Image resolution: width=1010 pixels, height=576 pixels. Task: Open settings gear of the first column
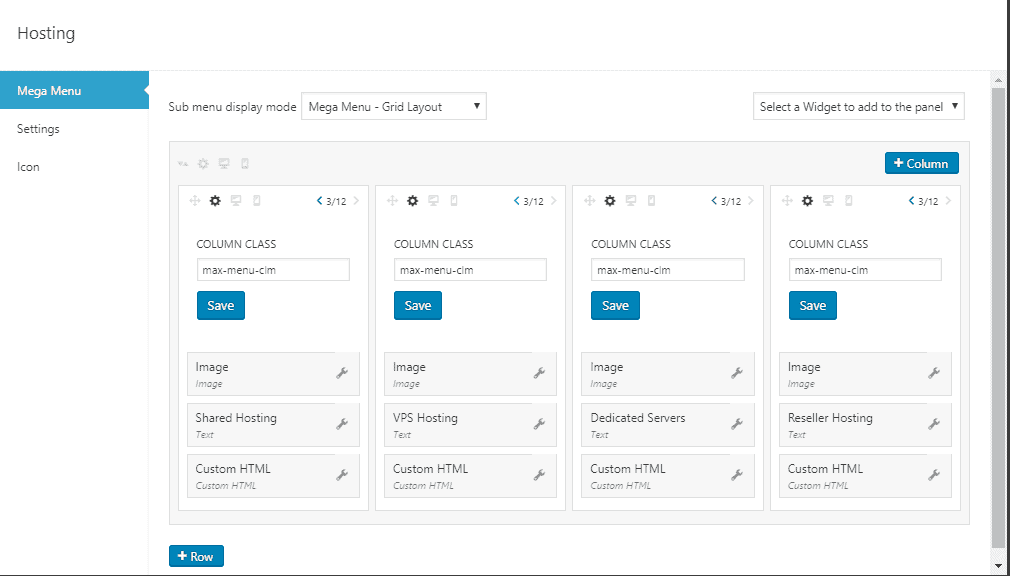click(215, 201)
